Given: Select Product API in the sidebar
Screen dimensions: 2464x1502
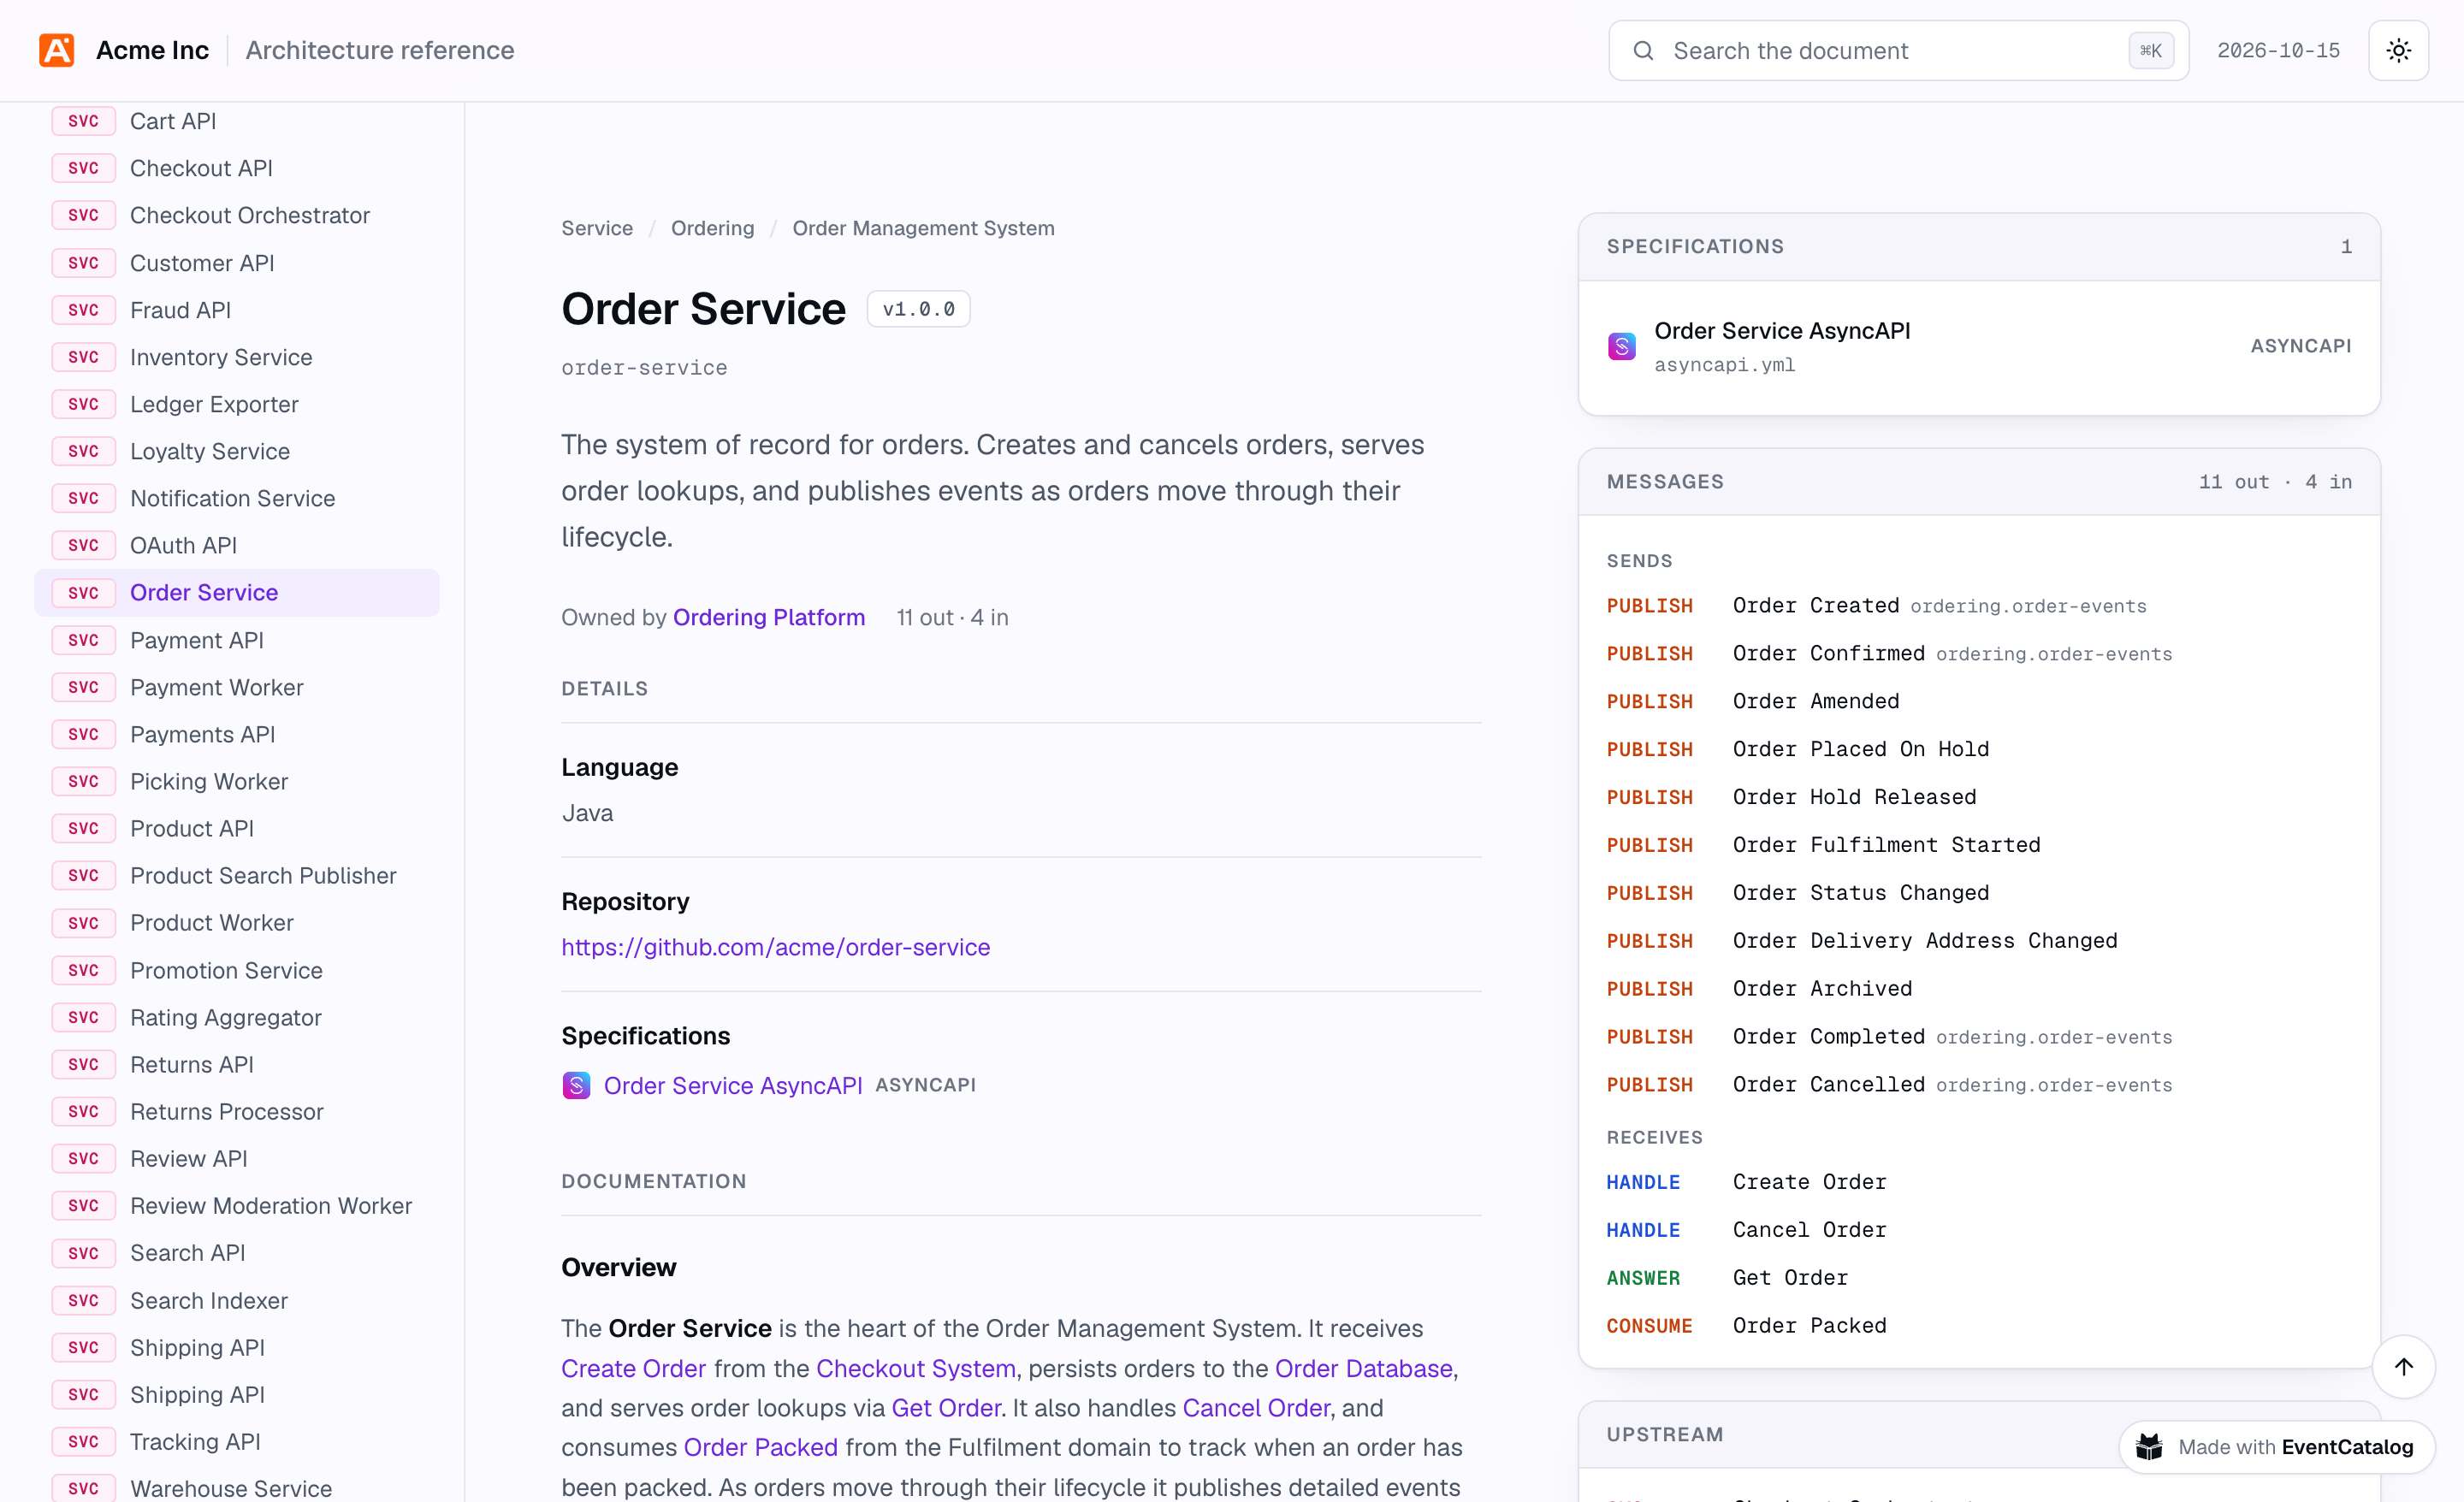Looking at the screenshot, I should pos(236,828).
